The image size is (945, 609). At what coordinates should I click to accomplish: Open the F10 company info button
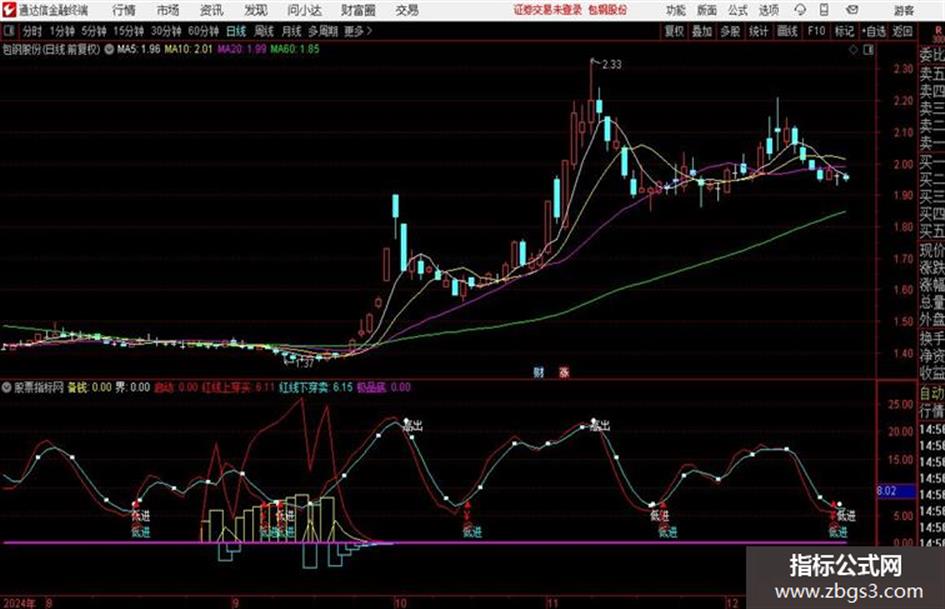(x=816, y=31)
